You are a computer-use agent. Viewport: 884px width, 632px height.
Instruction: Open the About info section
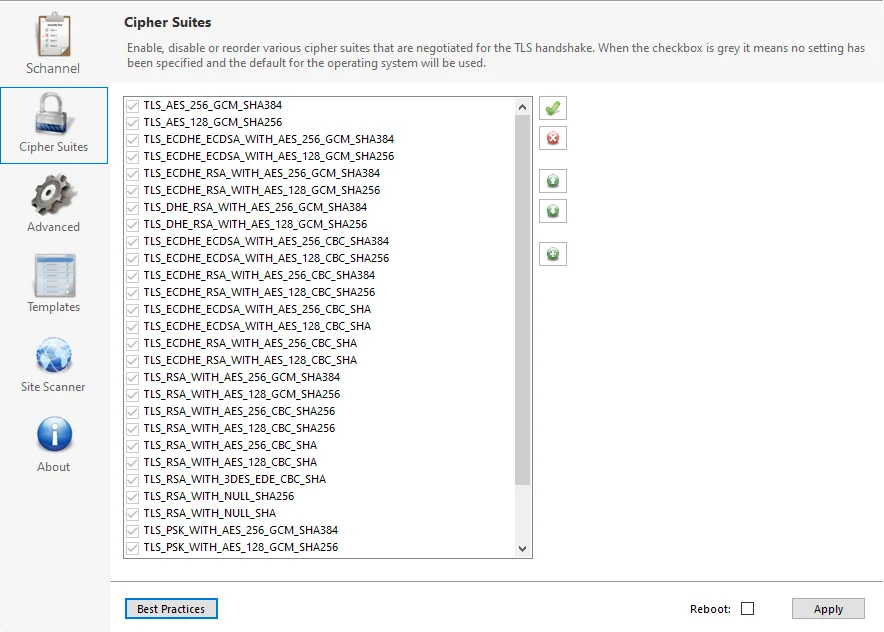click(x=54, y=444)
